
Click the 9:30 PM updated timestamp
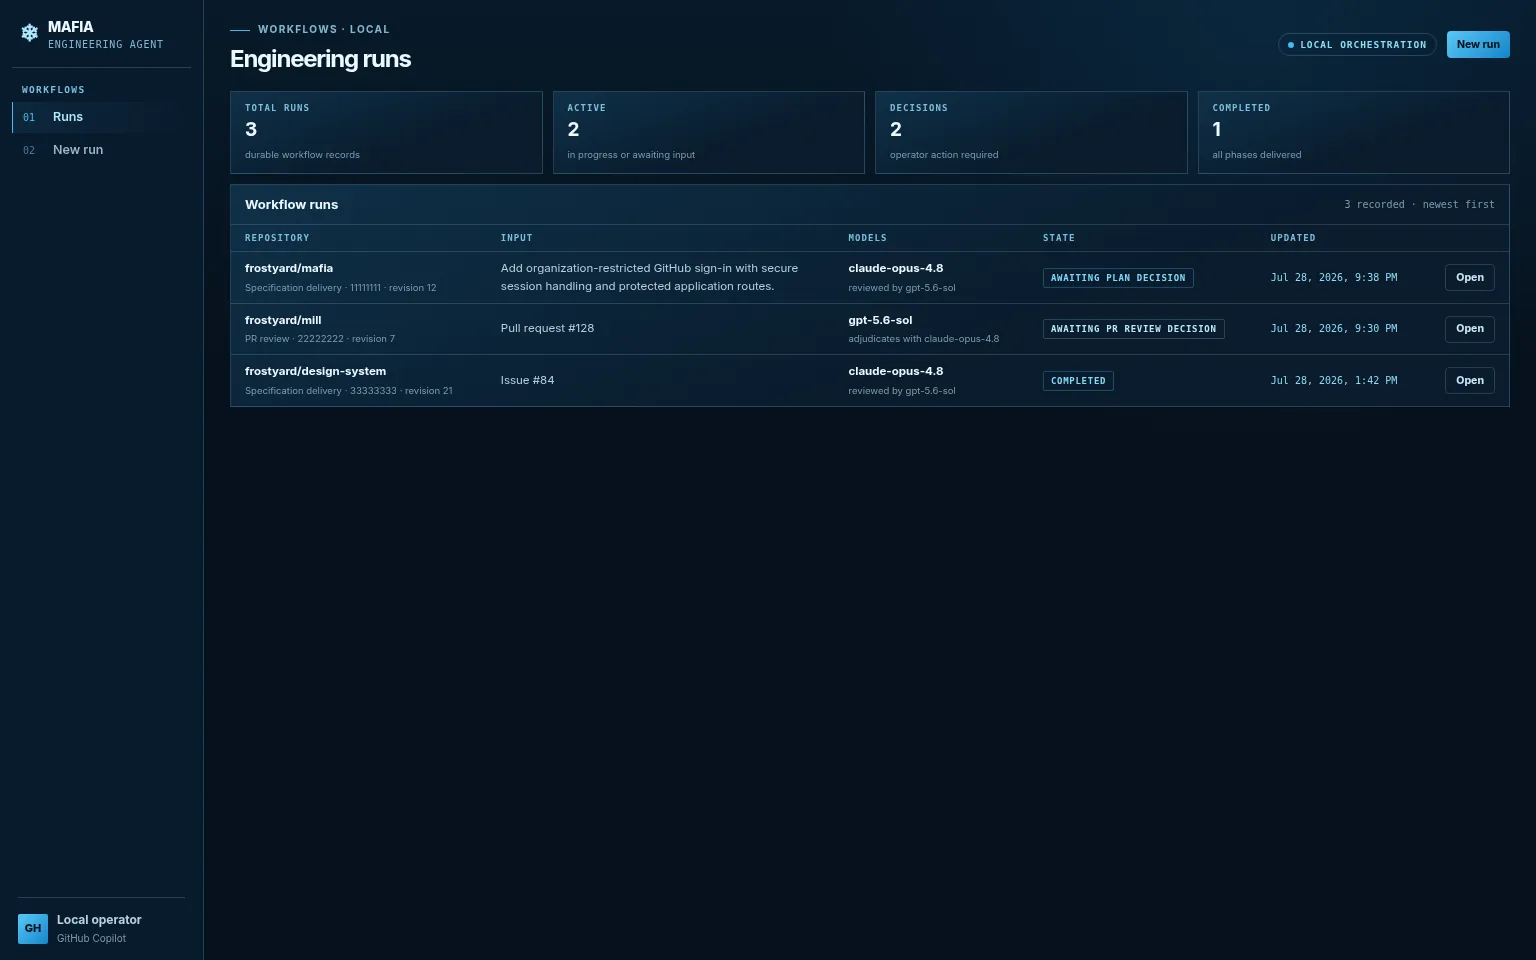coord(1334,328)
